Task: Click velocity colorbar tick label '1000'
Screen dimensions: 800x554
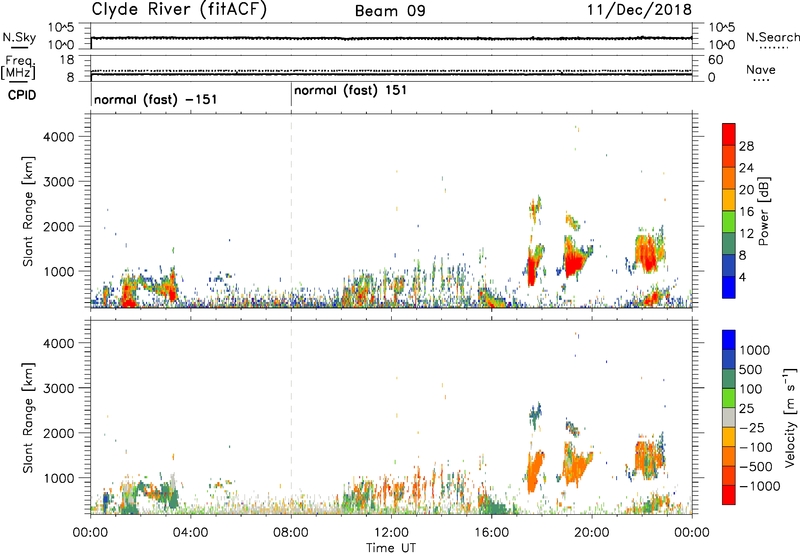Action: 755,350
